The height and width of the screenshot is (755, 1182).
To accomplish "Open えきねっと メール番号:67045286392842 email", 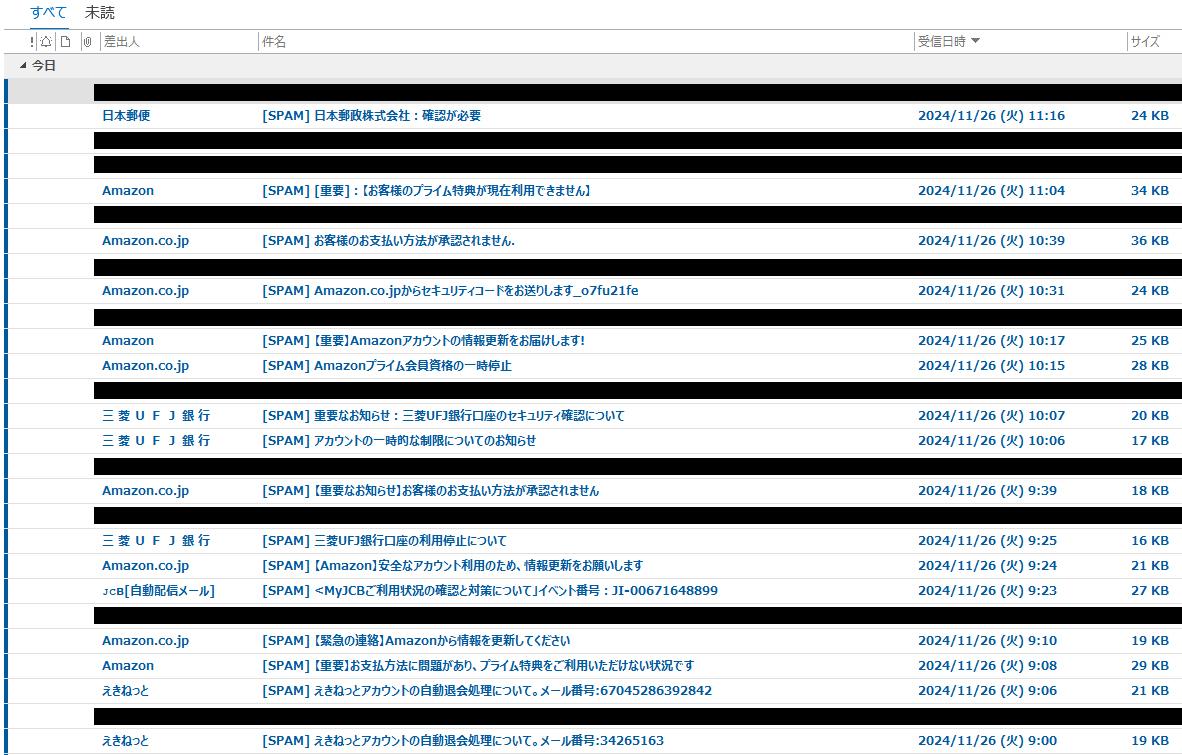I will (487, 690).
